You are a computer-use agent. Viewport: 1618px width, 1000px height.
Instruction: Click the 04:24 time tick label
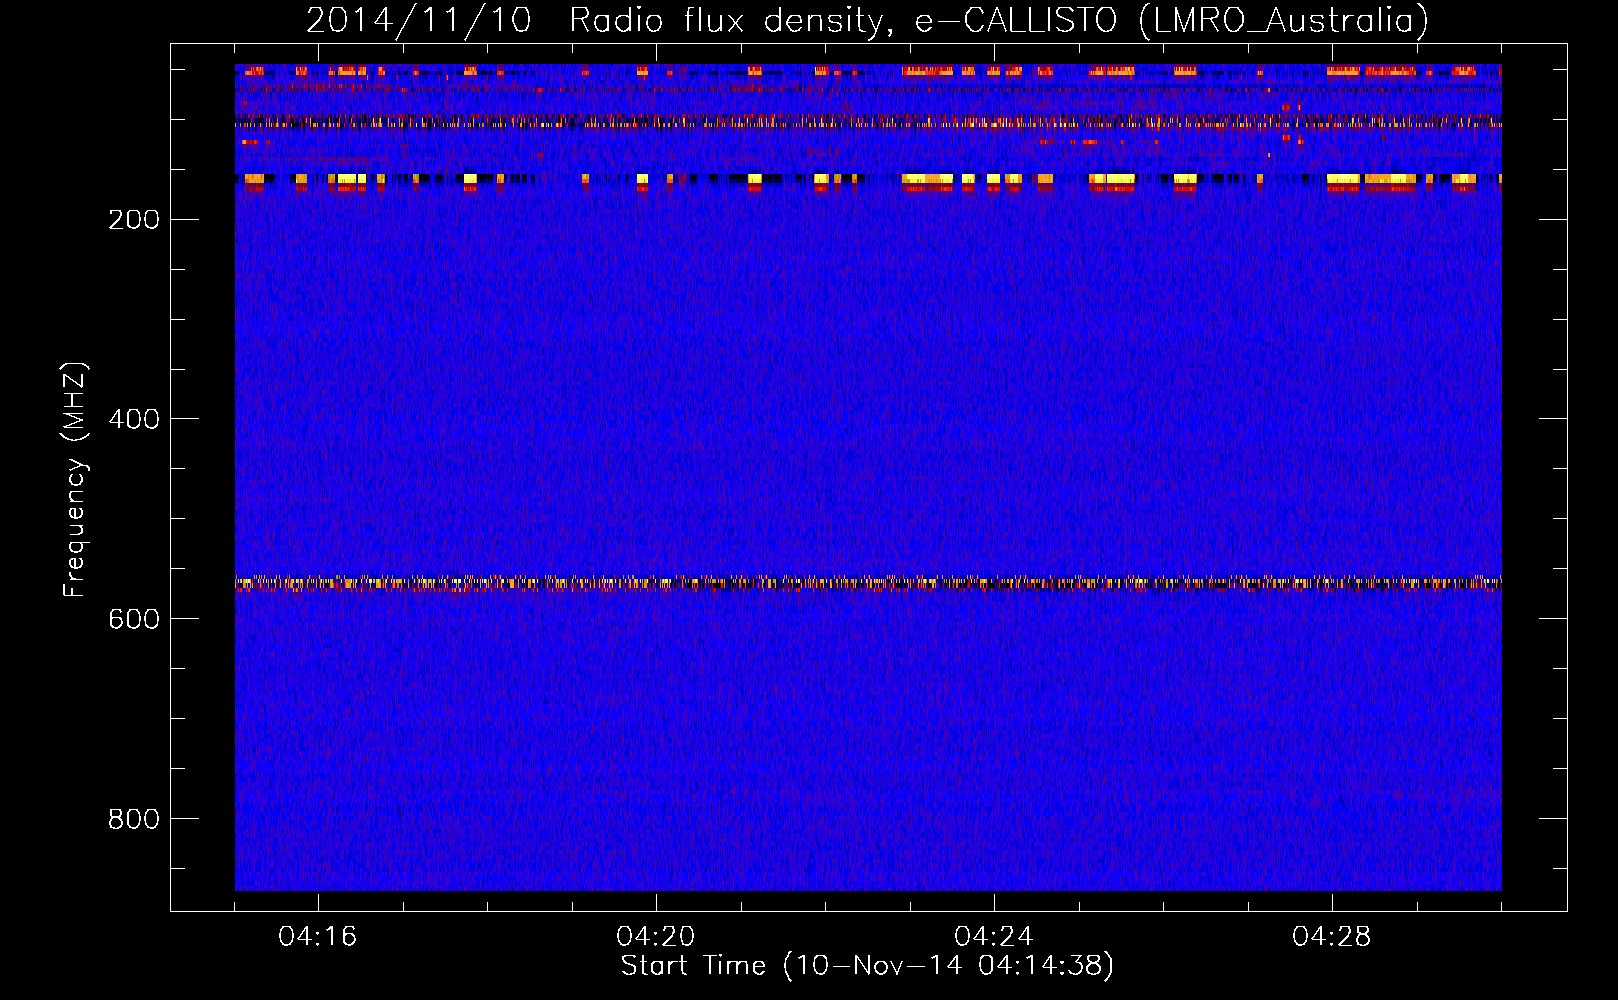click(x=994, y=937)
